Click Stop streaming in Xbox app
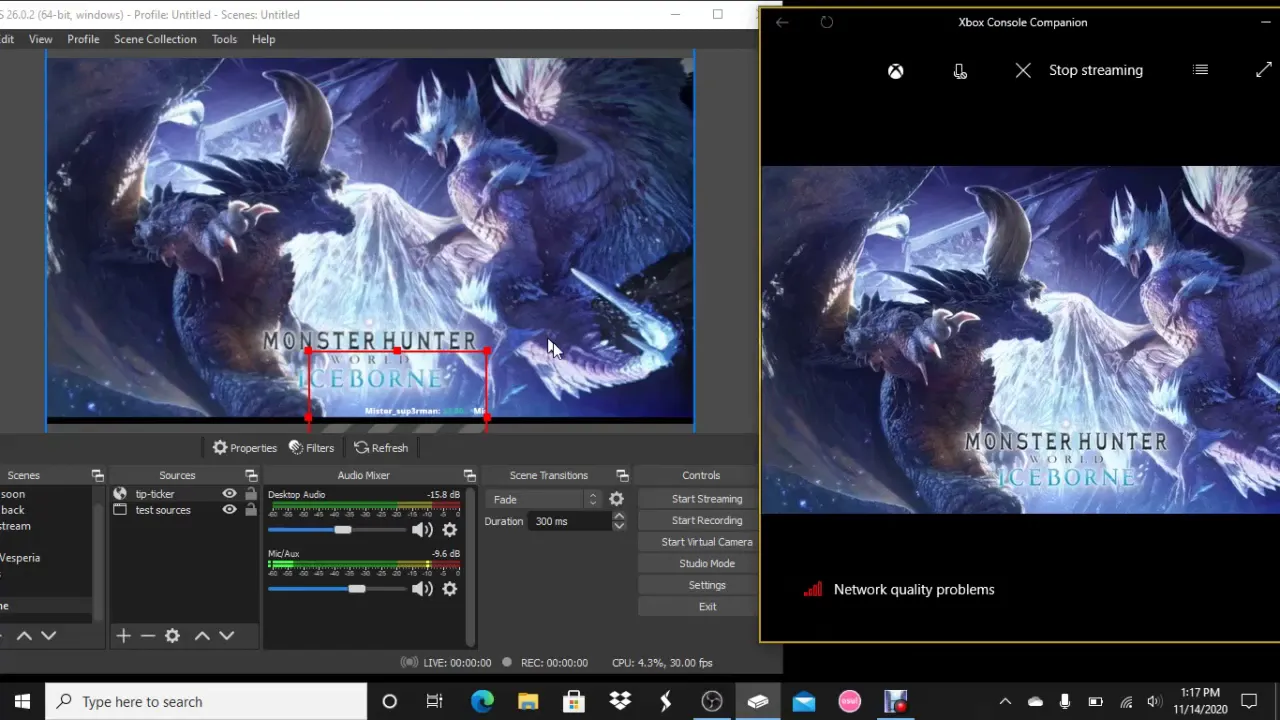Screen dimensions: 1280x720 click(x=1078, y=70)
